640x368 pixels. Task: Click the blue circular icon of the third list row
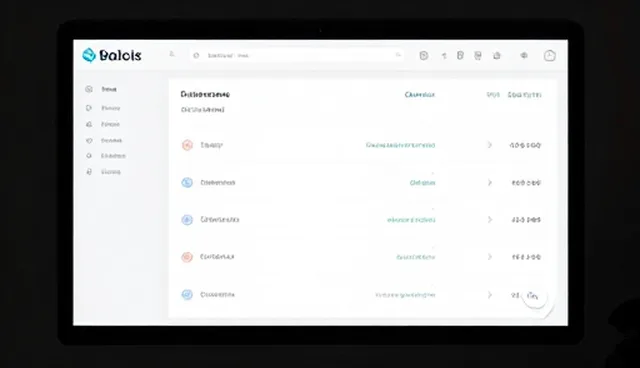tap(187, 220)
